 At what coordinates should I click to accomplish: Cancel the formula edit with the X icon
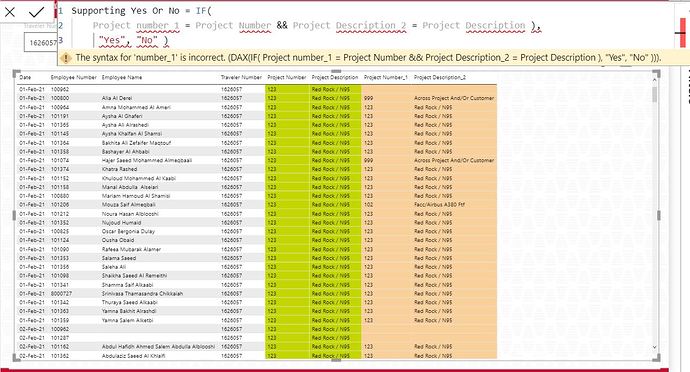10,12
